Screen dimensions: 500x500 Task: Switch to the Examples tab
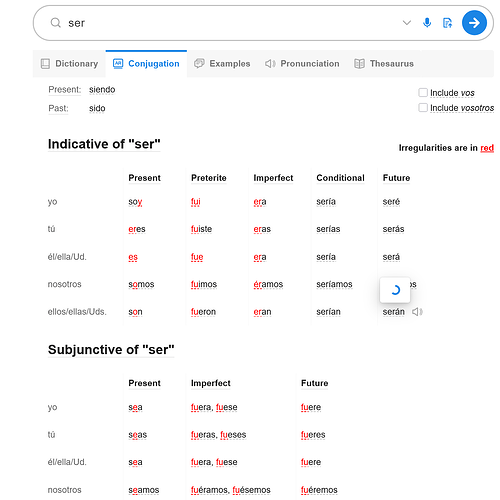[222, 64]
